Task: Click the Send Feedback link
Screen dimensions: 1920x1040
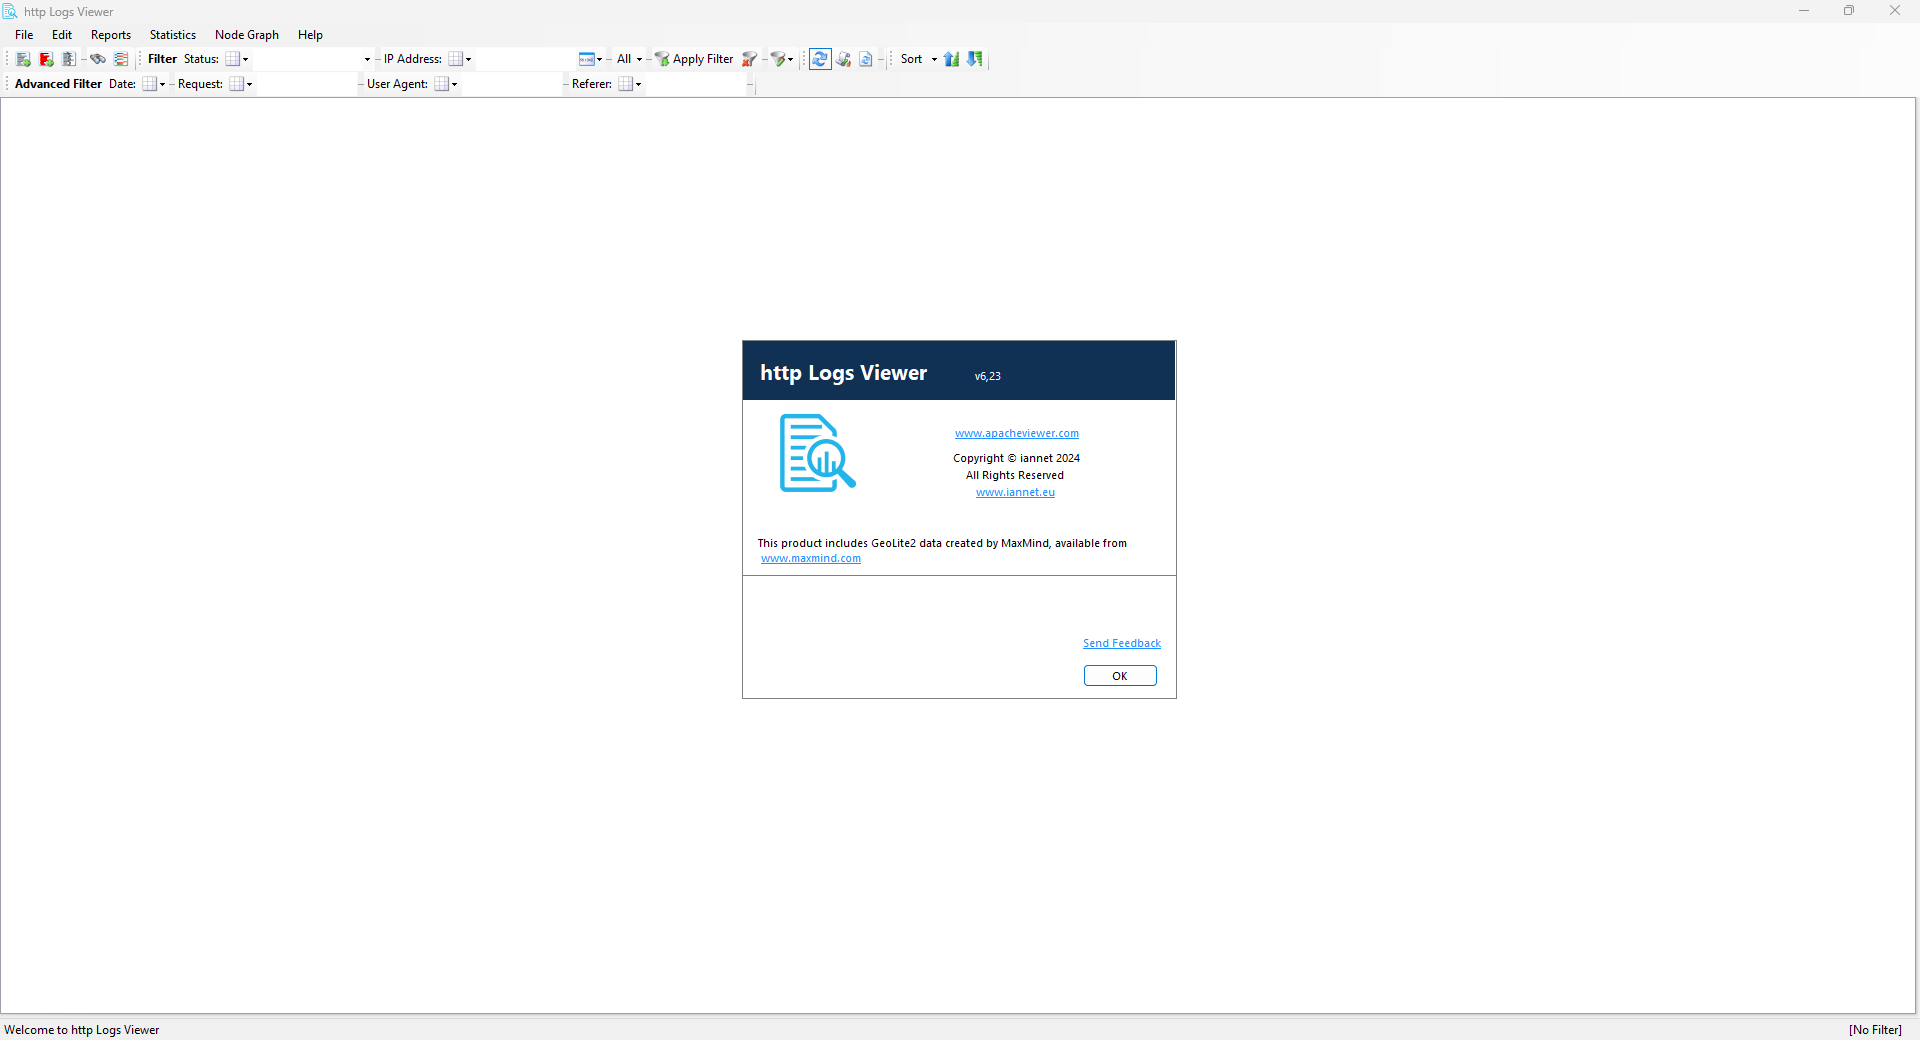Action: [x=1122, y=643]
